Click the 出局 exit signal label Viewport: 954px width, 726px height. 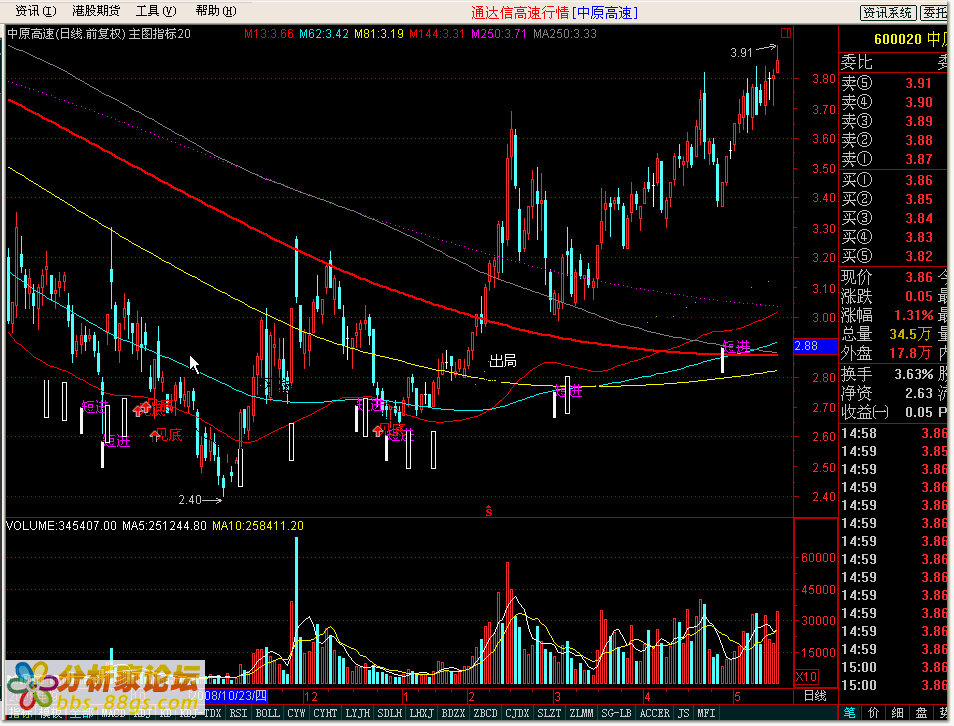click(x=503, y=361)
